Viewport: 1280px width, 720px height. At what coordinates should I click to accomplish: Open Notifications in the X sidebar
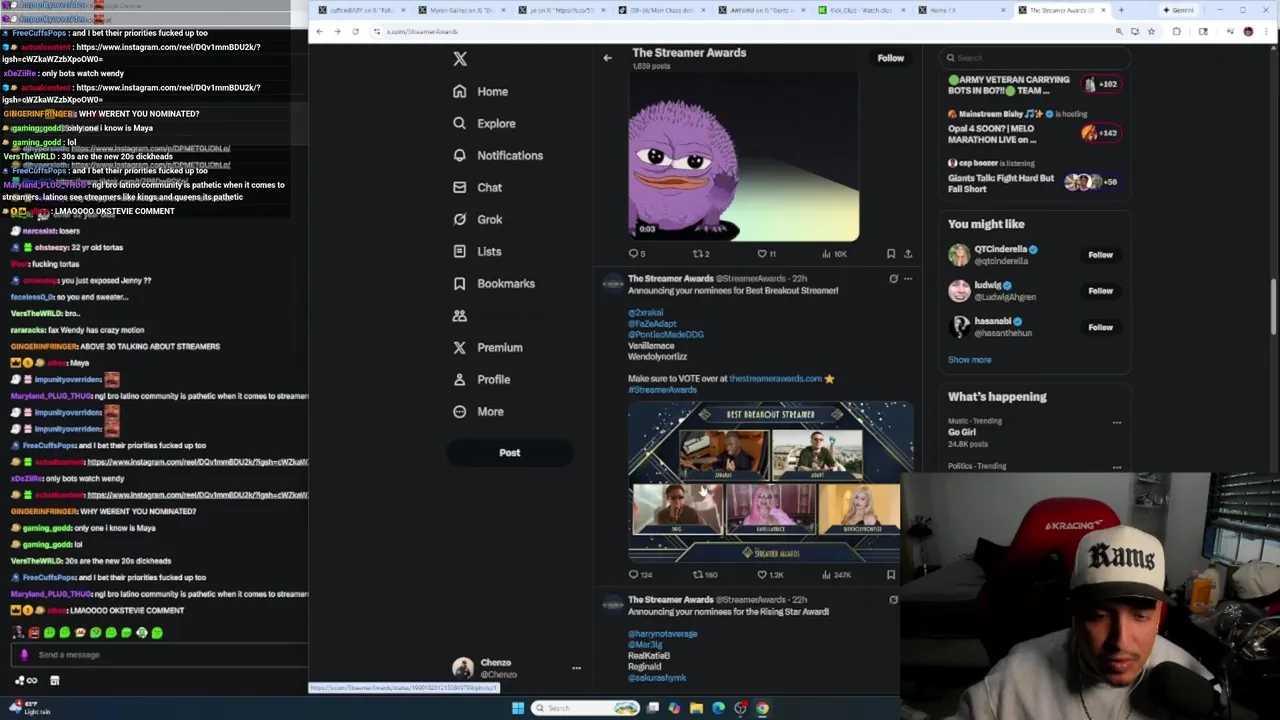(498, 155)
